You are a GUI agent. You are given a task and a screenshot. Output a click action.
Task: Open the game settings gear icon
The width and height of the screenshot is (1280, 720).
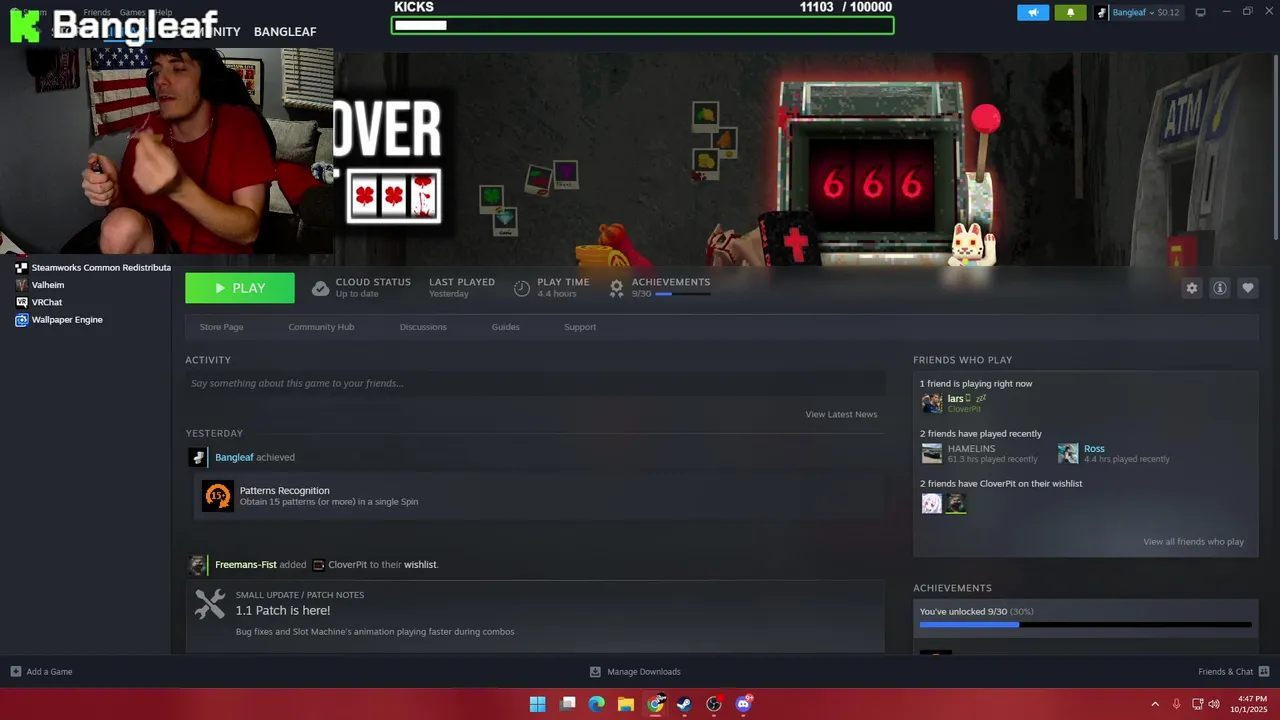[1191, 288]
